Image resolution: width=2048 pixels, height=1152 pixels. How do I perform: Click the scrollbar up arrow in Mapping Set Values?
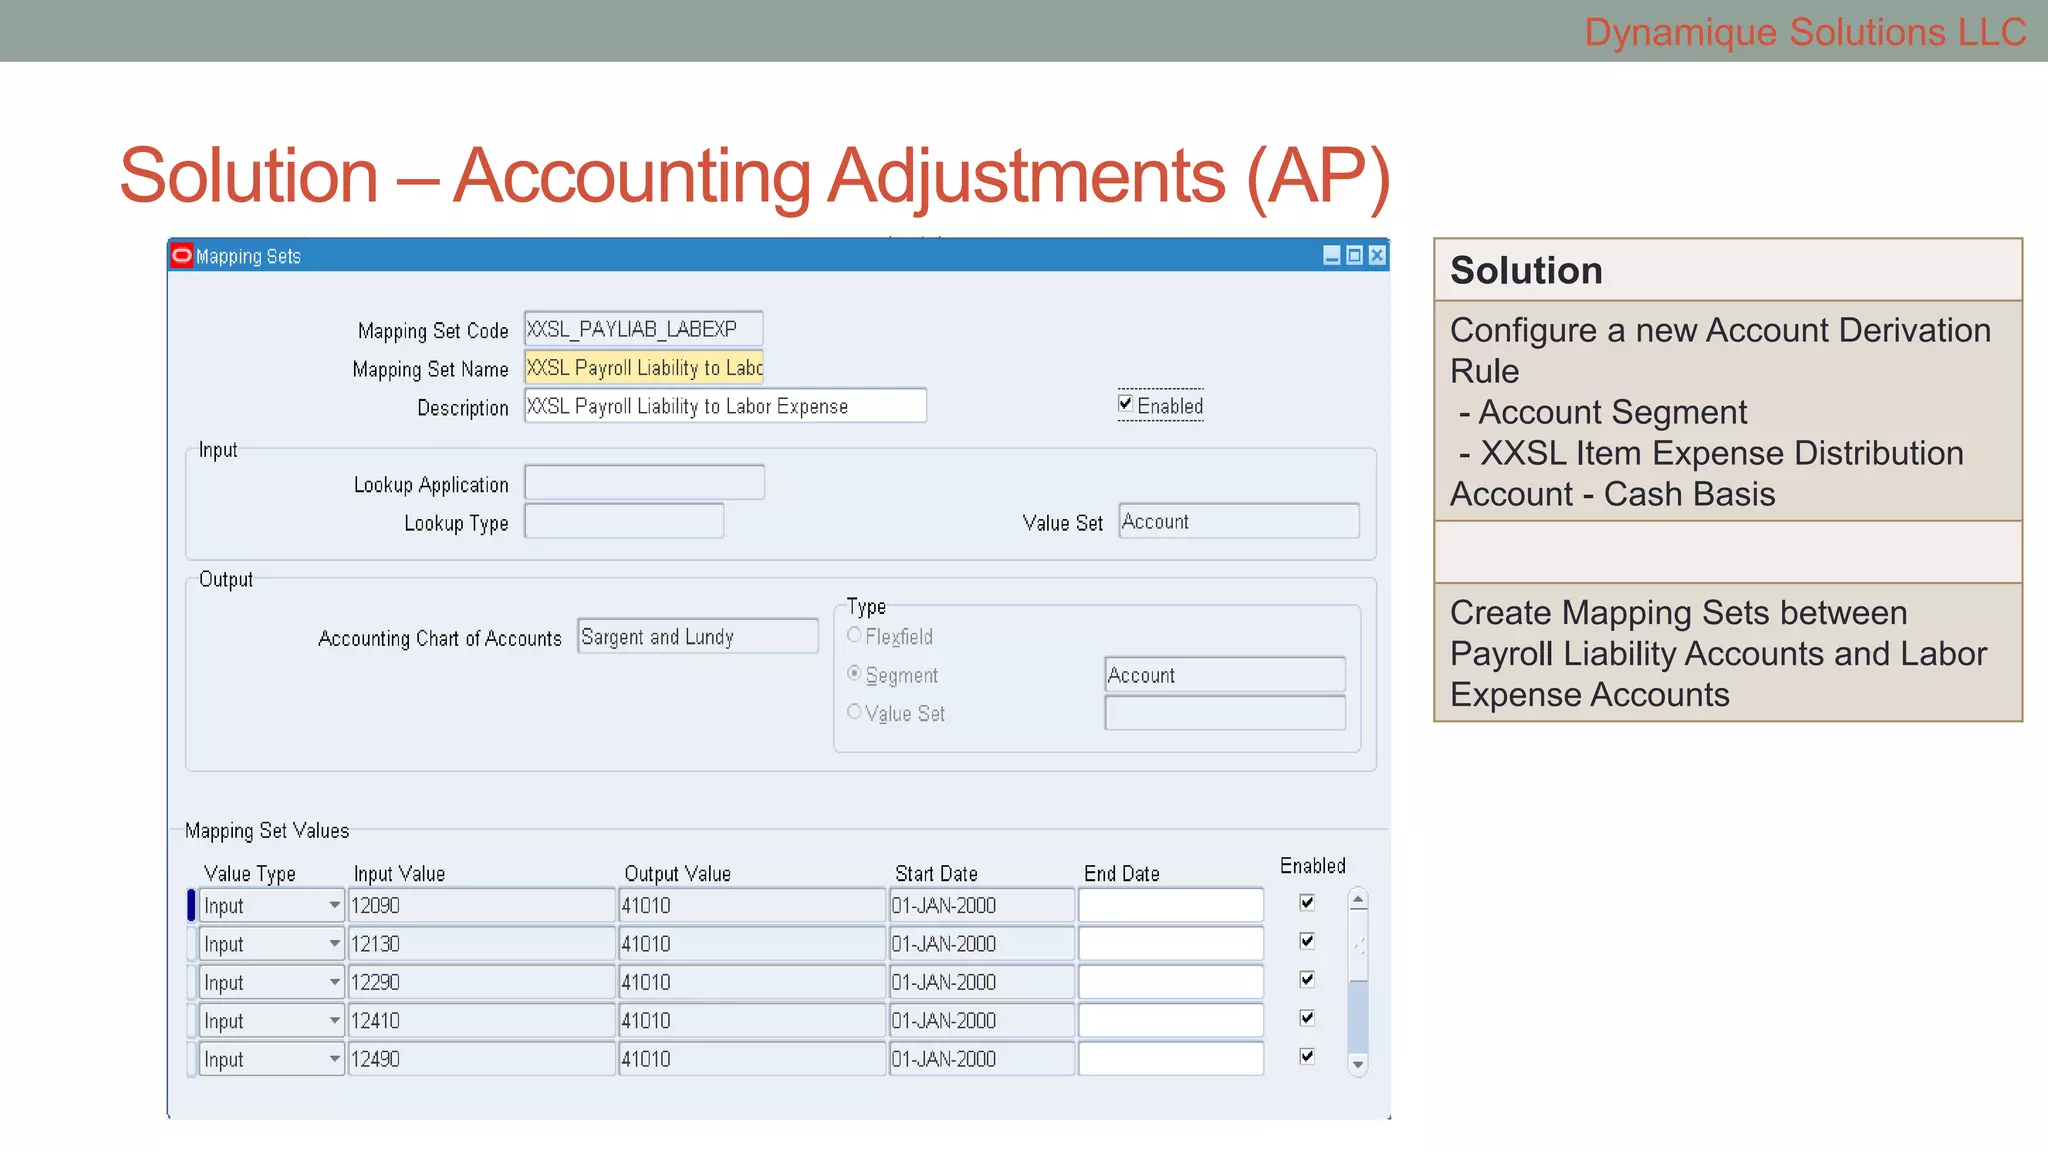[x=1358, y=900]
